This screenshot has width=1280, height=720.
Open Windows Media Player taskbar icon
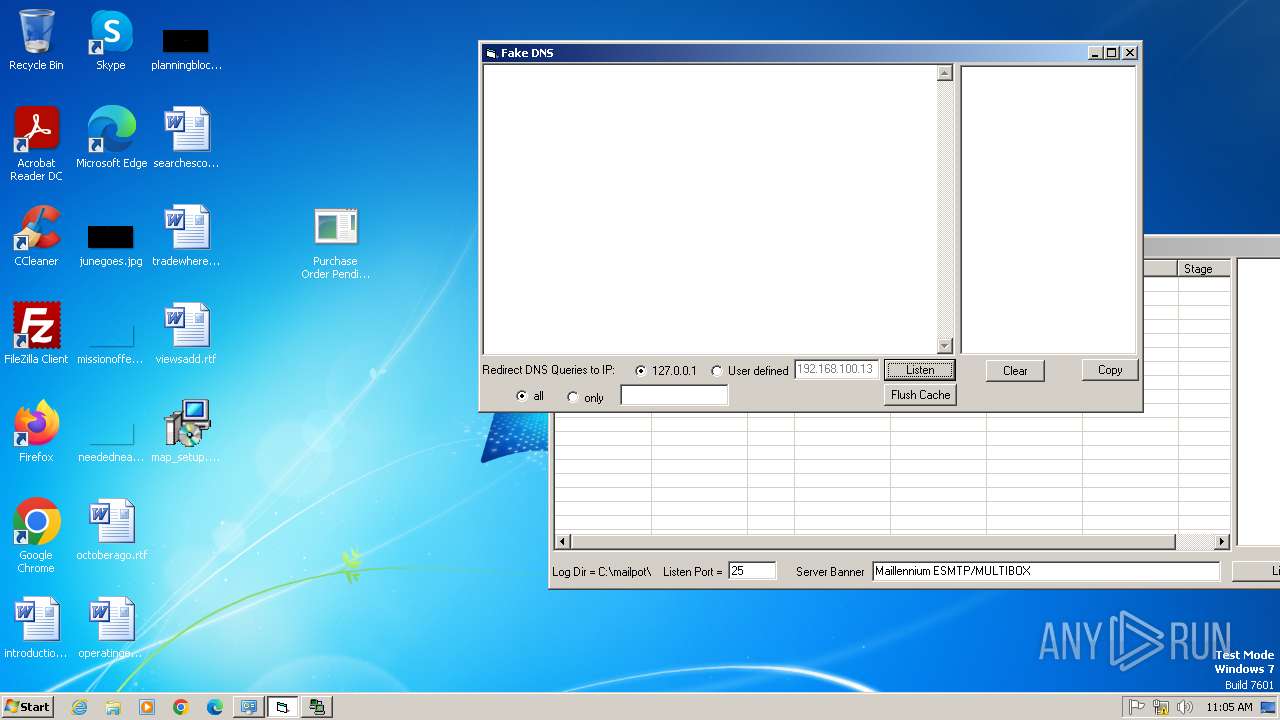[x=147, y=707]
